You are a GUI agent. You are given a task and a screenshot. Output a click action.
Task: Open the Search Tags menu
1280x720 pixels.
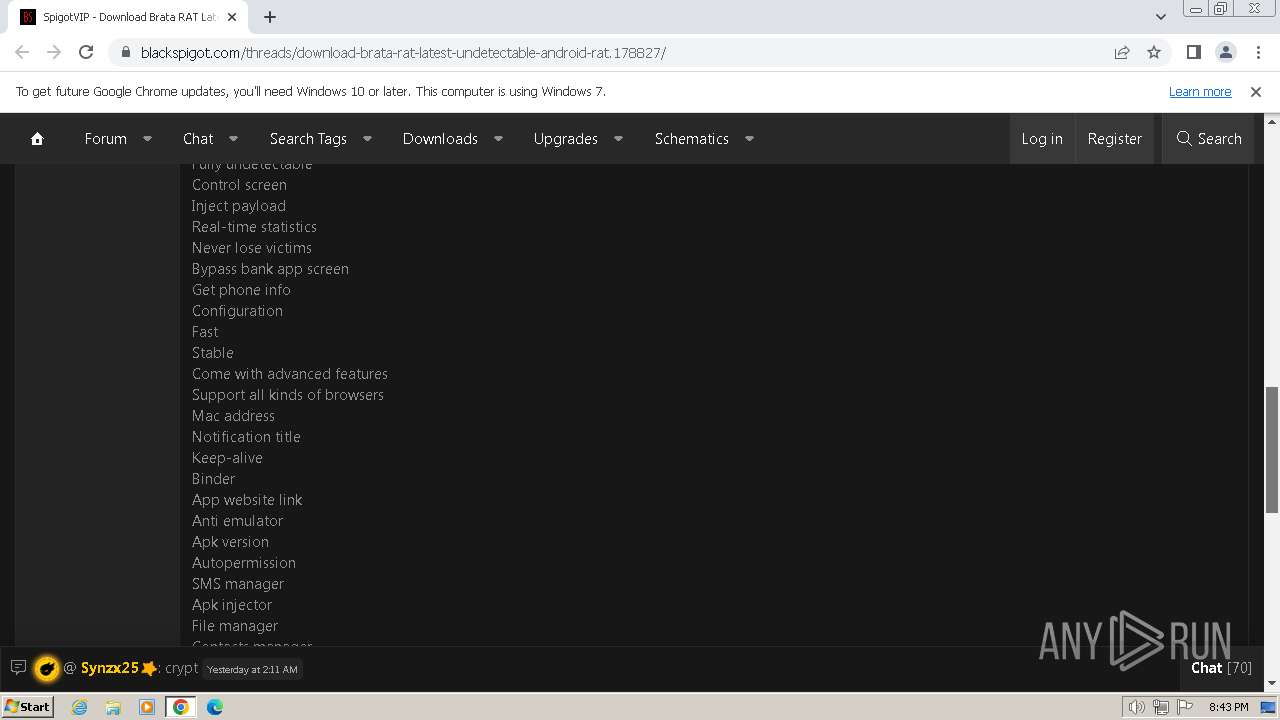[308, 139]
